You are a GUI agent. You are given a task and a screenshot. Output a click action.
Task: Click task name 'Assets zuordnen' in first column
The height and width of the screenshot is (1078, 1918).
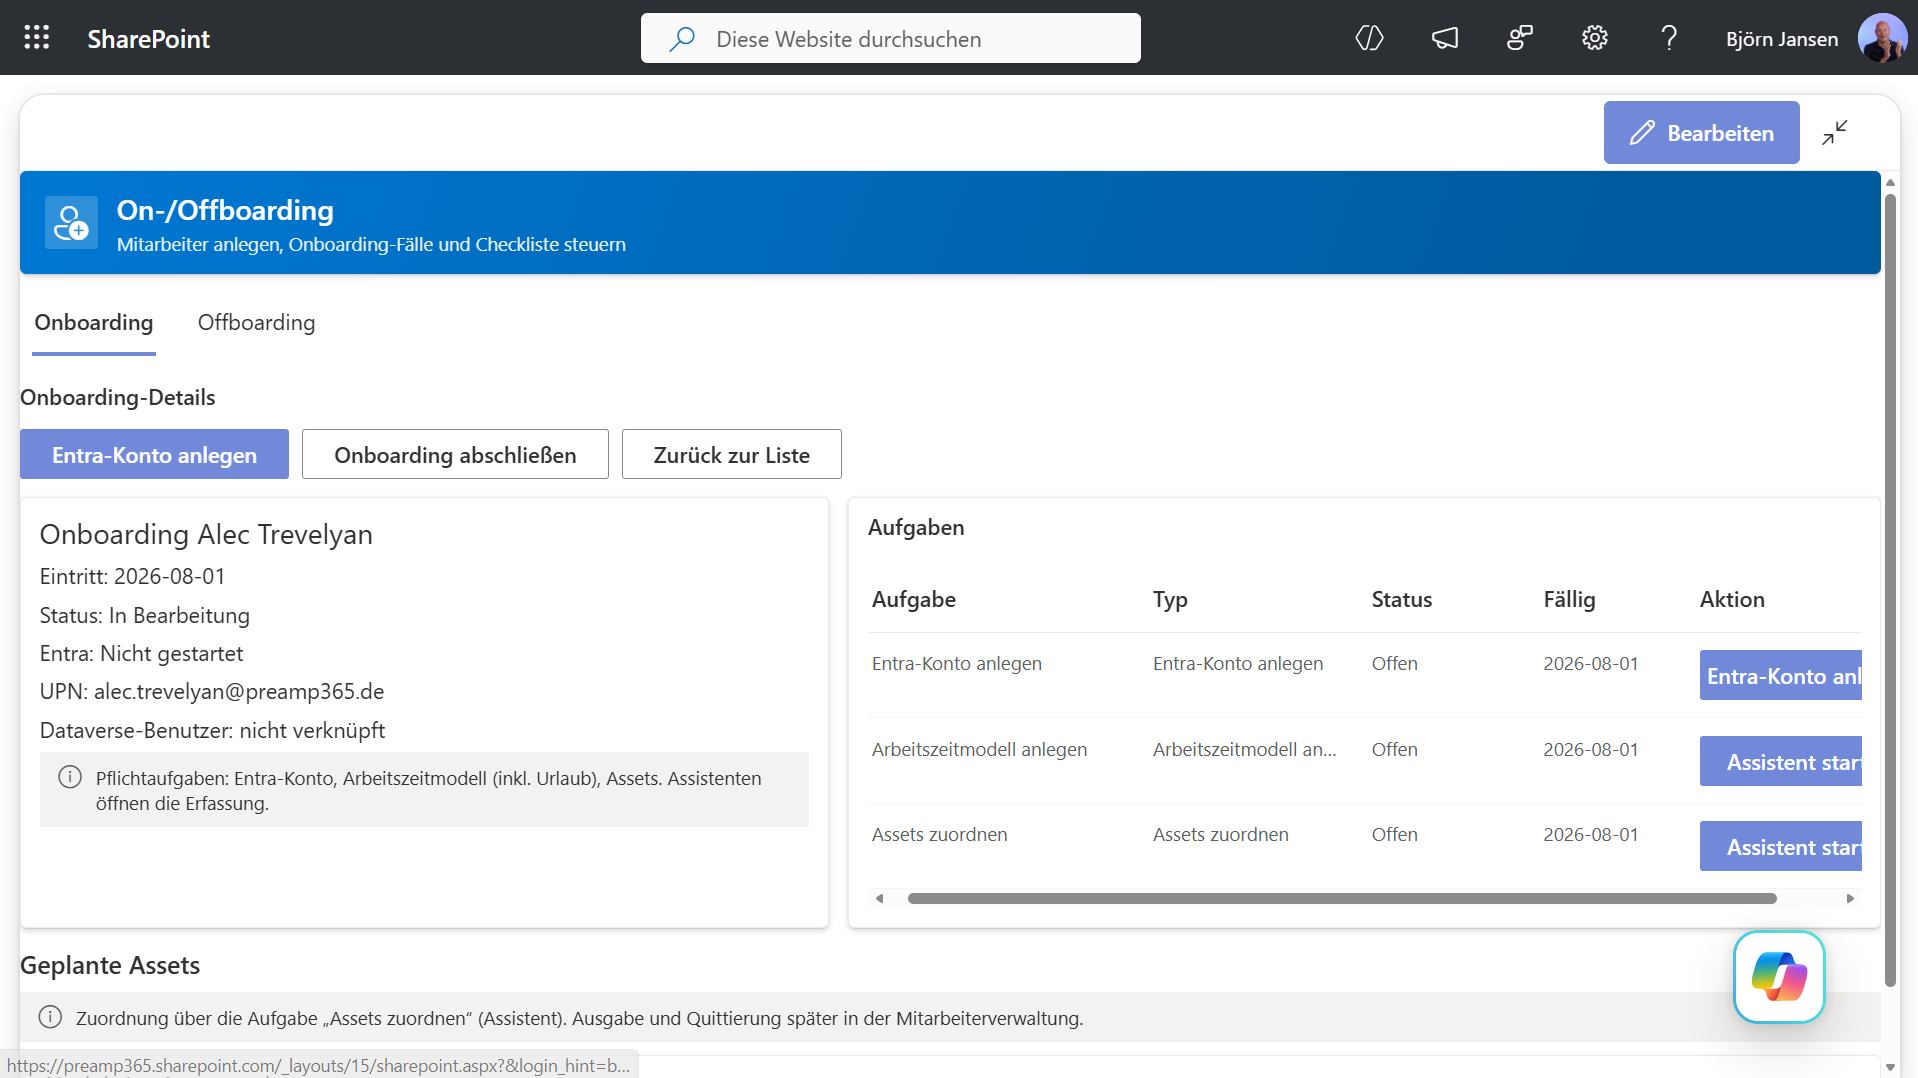[939, 835]
